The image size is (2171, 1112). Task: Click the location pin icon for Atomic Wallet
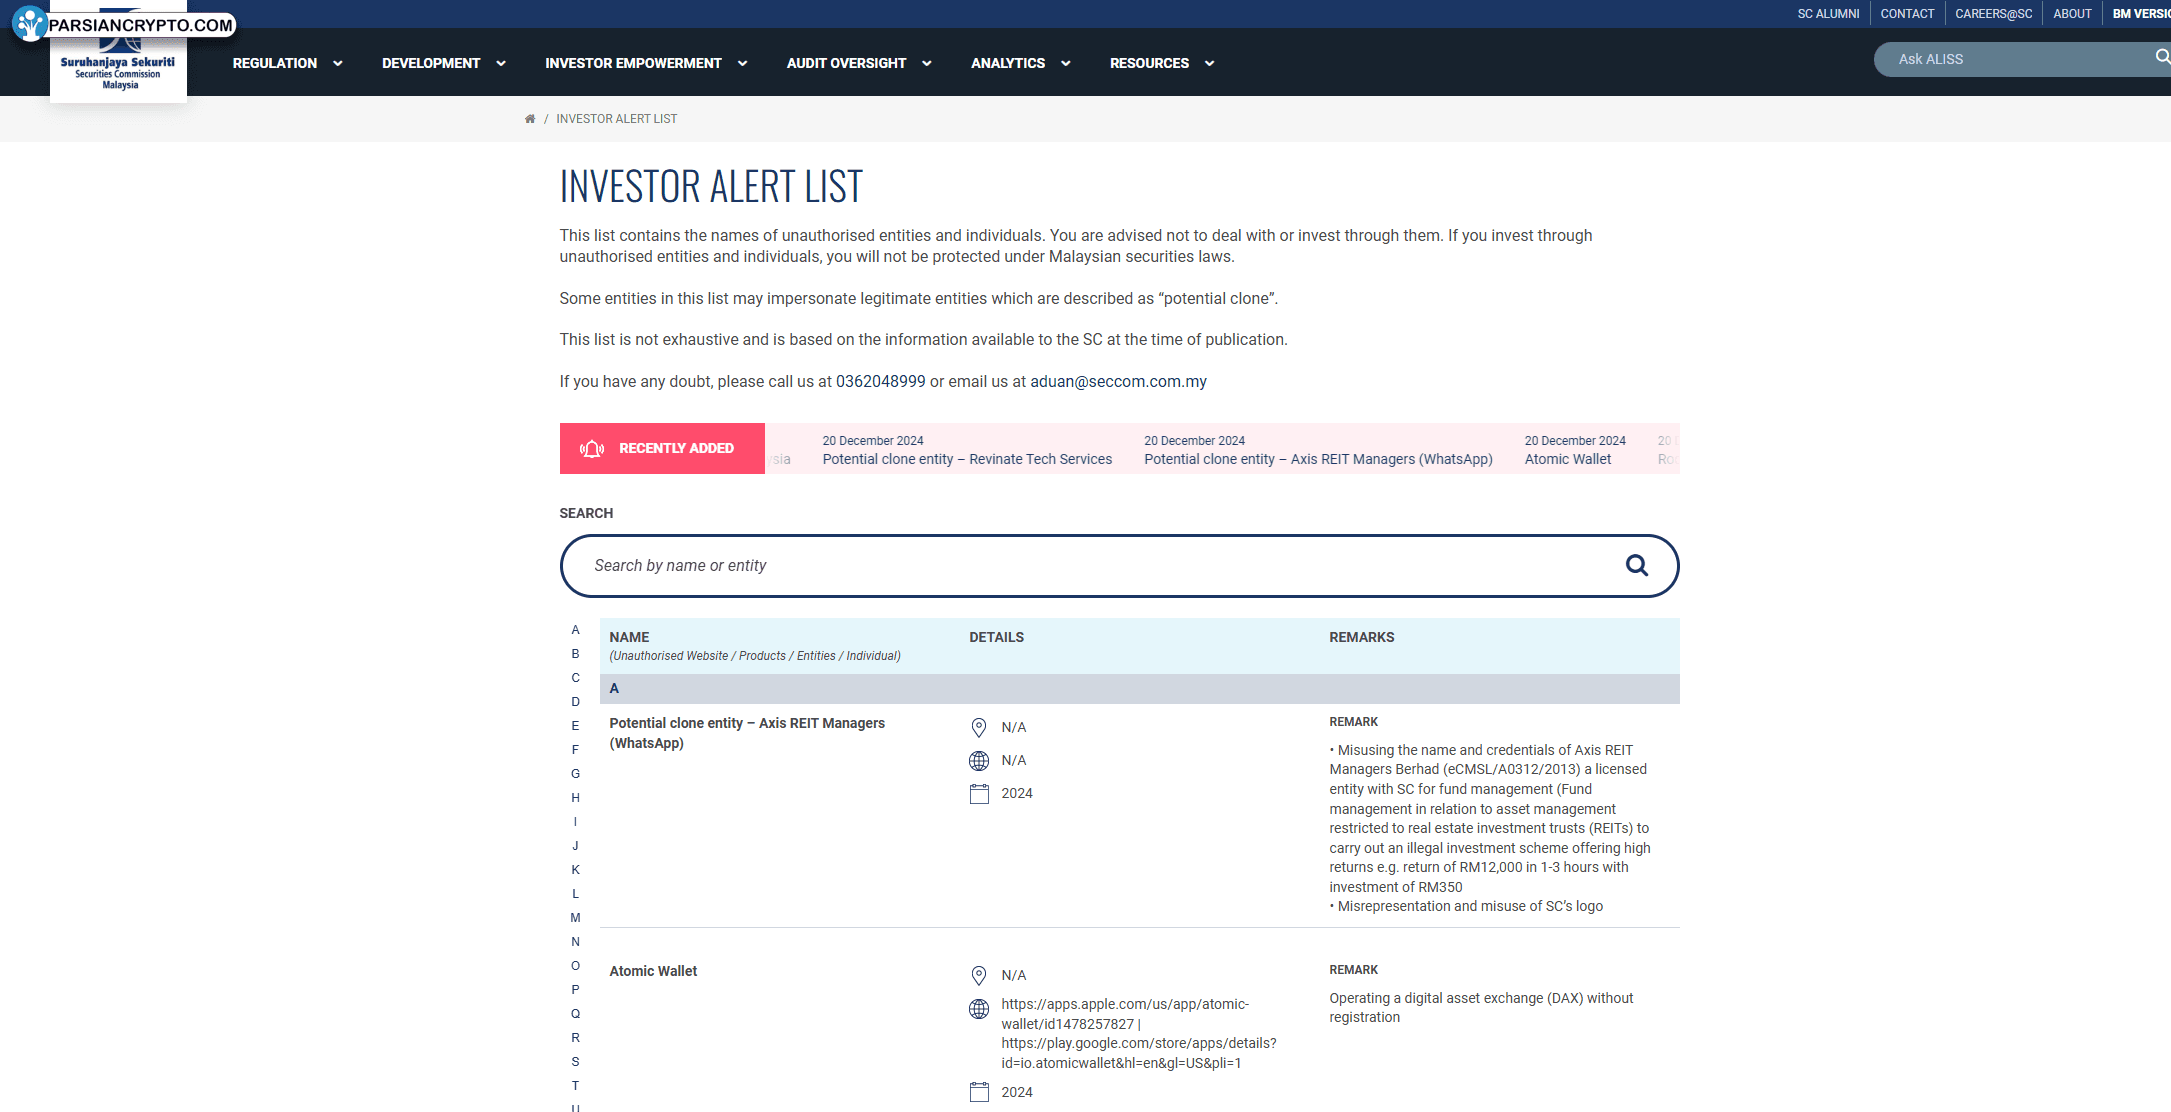[979, 976]
